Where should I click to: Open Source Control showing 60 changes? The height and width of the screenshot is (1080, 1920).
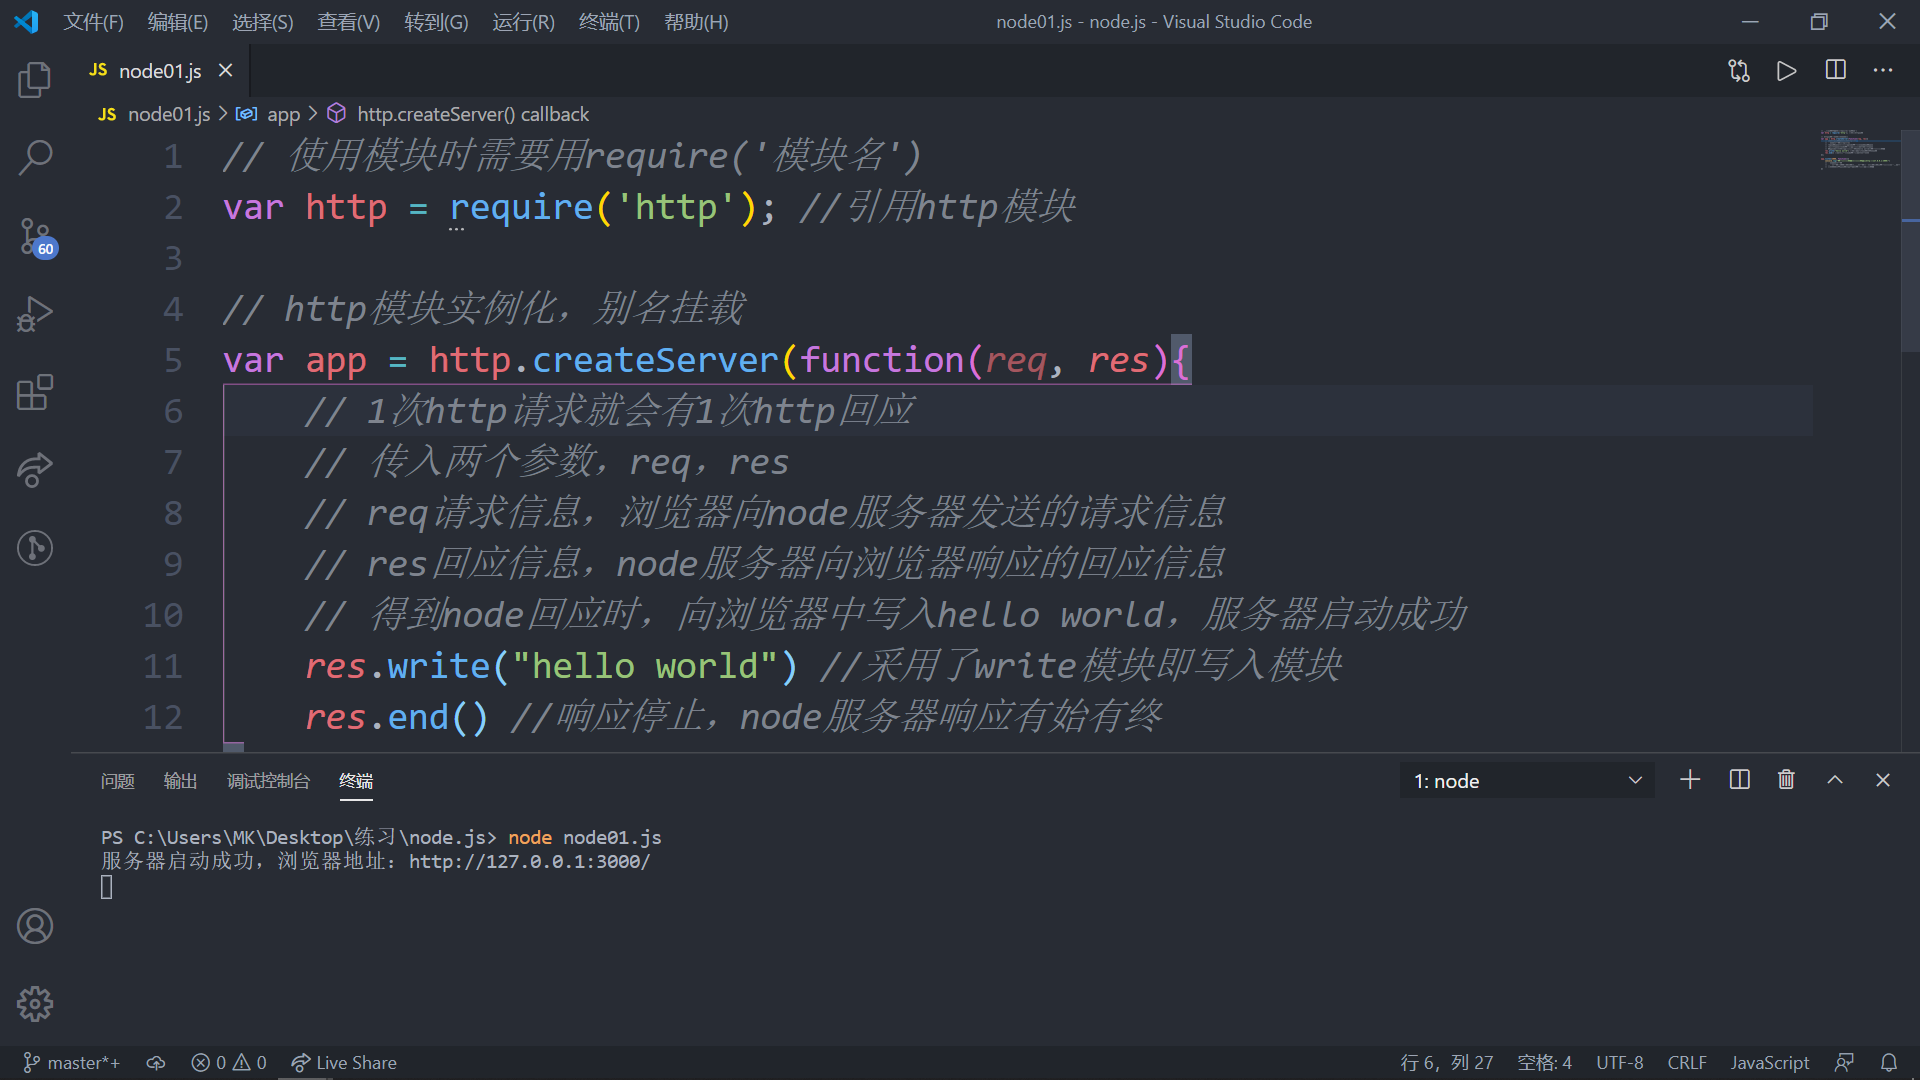pos(34,237)
